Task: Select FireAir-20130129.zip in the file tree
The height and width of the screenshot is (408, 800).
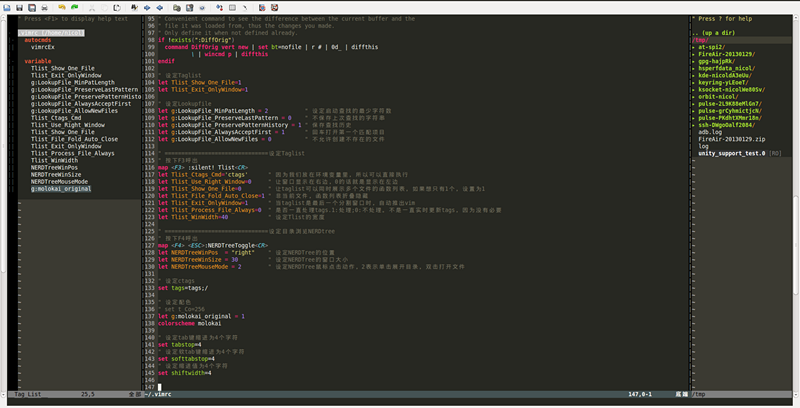Action: [731, 138]
